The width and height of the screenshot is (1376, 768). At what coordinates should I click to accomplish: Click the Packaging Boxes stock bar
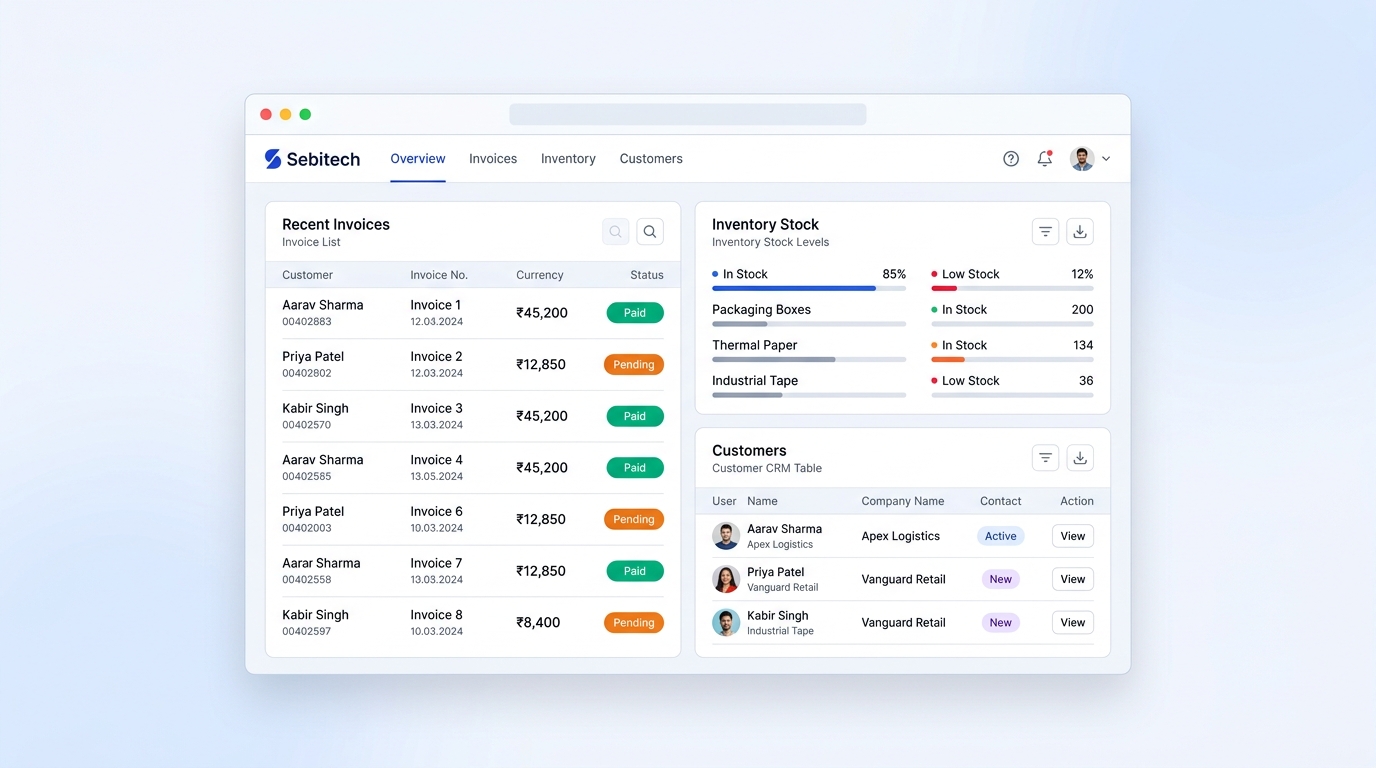tap(809, 324)
